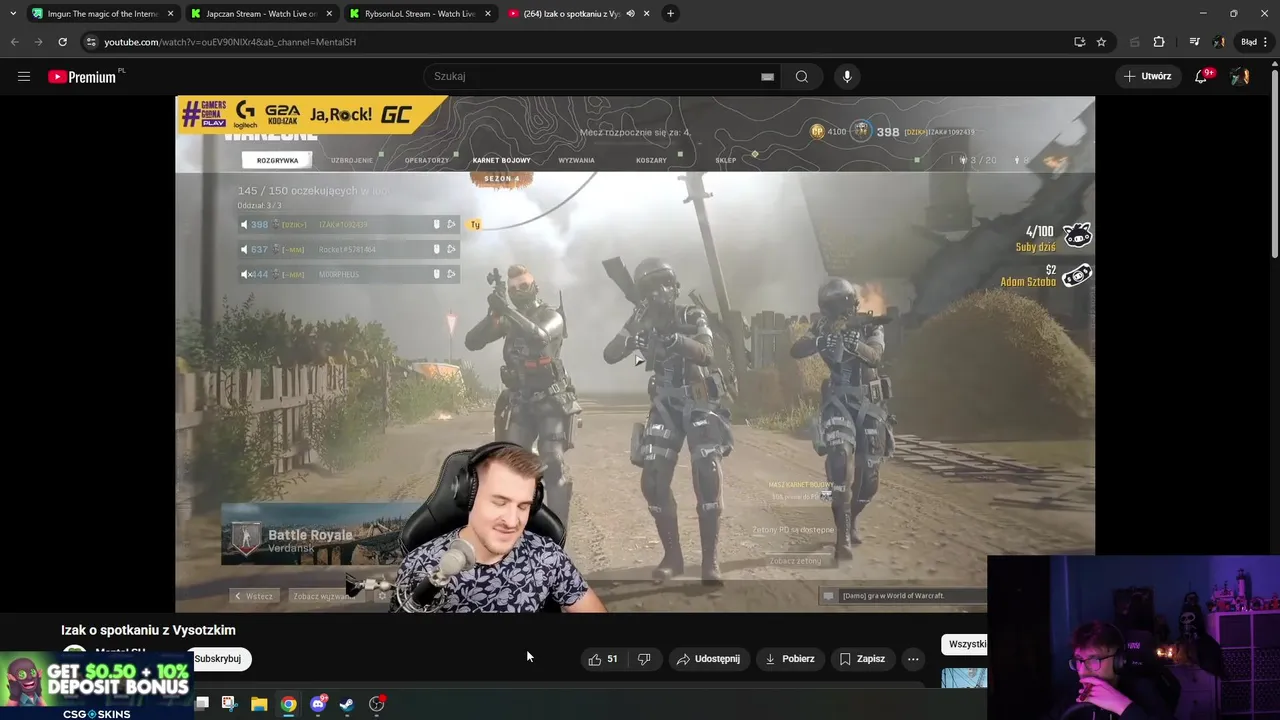Share video via Udostępnij button

(x=708, y=659)
